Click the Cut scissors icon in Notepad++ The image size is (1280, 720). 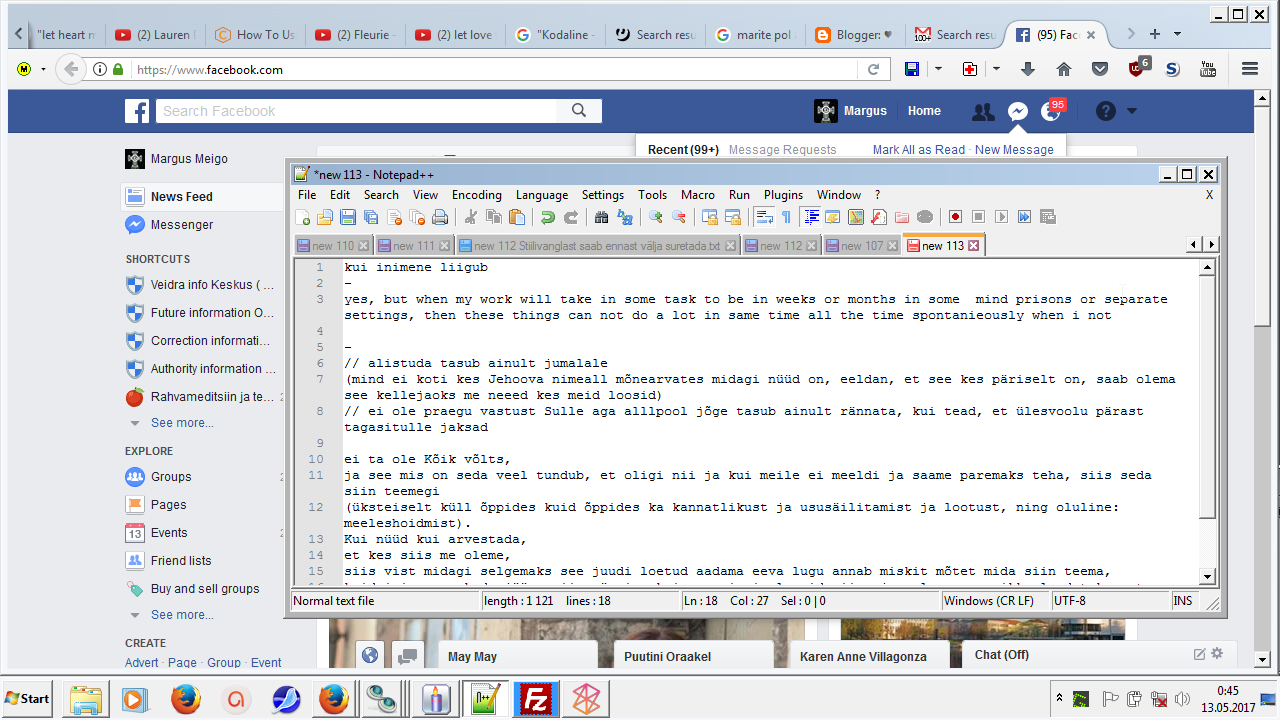tap(470, 217)
